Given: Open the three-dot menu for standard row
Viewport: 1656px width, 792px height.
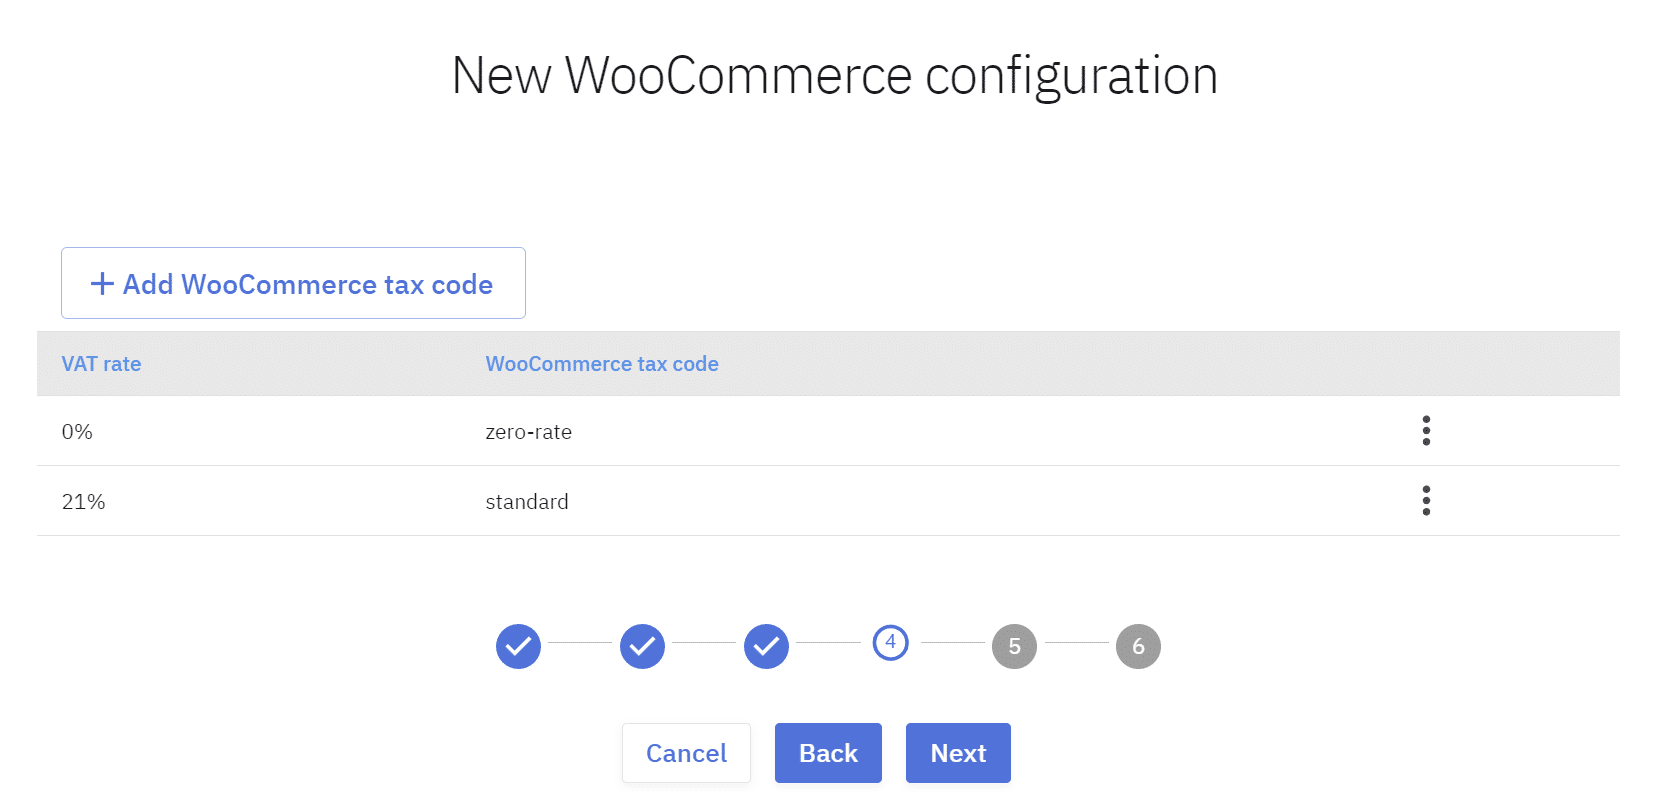Looking at the screenshot, I should pyautogui.click(x=1426, y=501).
